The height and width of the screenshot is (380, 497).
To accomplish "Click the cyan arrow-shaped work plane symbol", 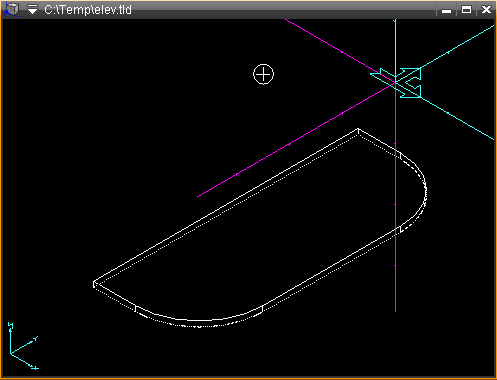I will coord(397,83).
